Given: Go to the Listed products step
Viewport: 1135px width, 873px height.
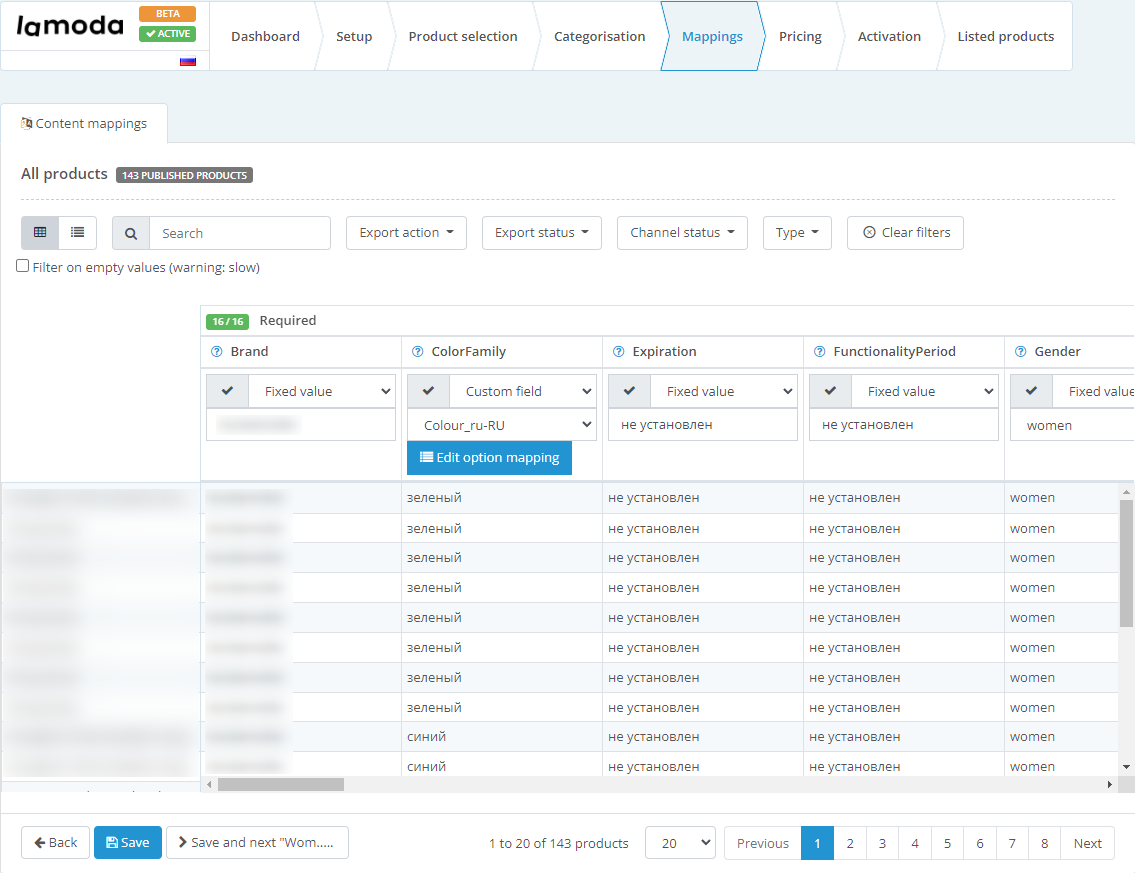Looking at the screenshot, I should click(1005, 36).
